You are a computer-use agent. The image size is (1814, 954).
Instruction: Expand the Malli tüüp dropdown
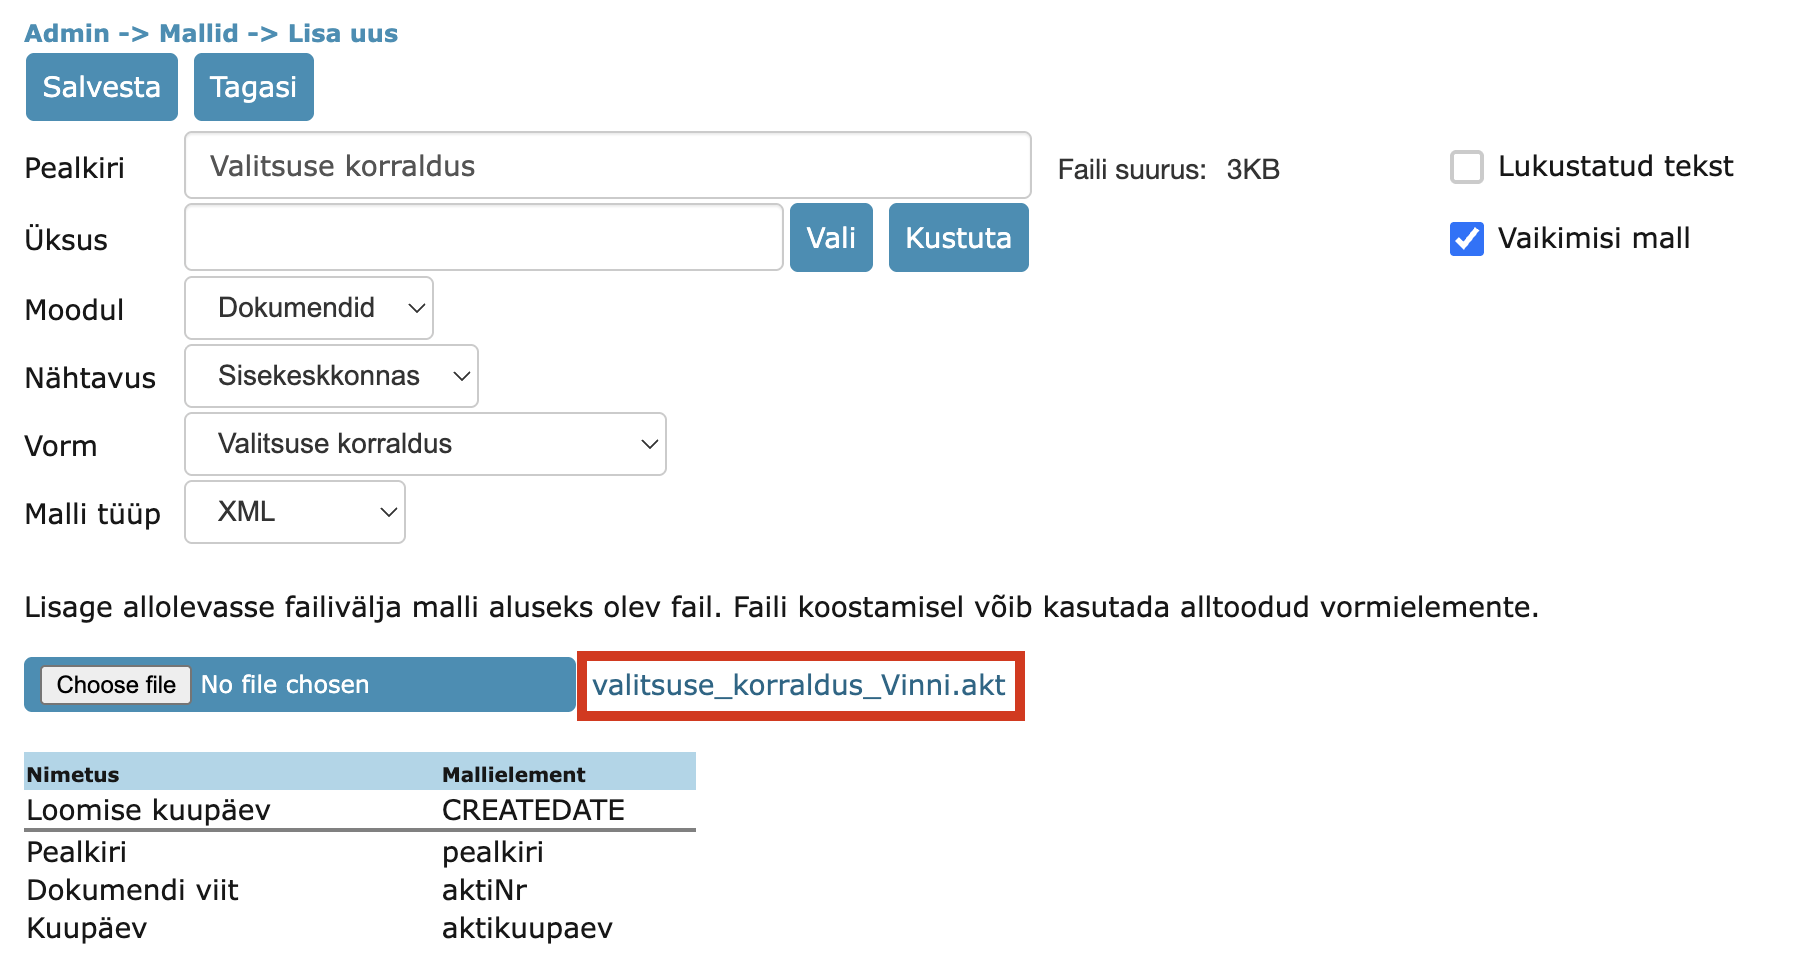[295, 512]
